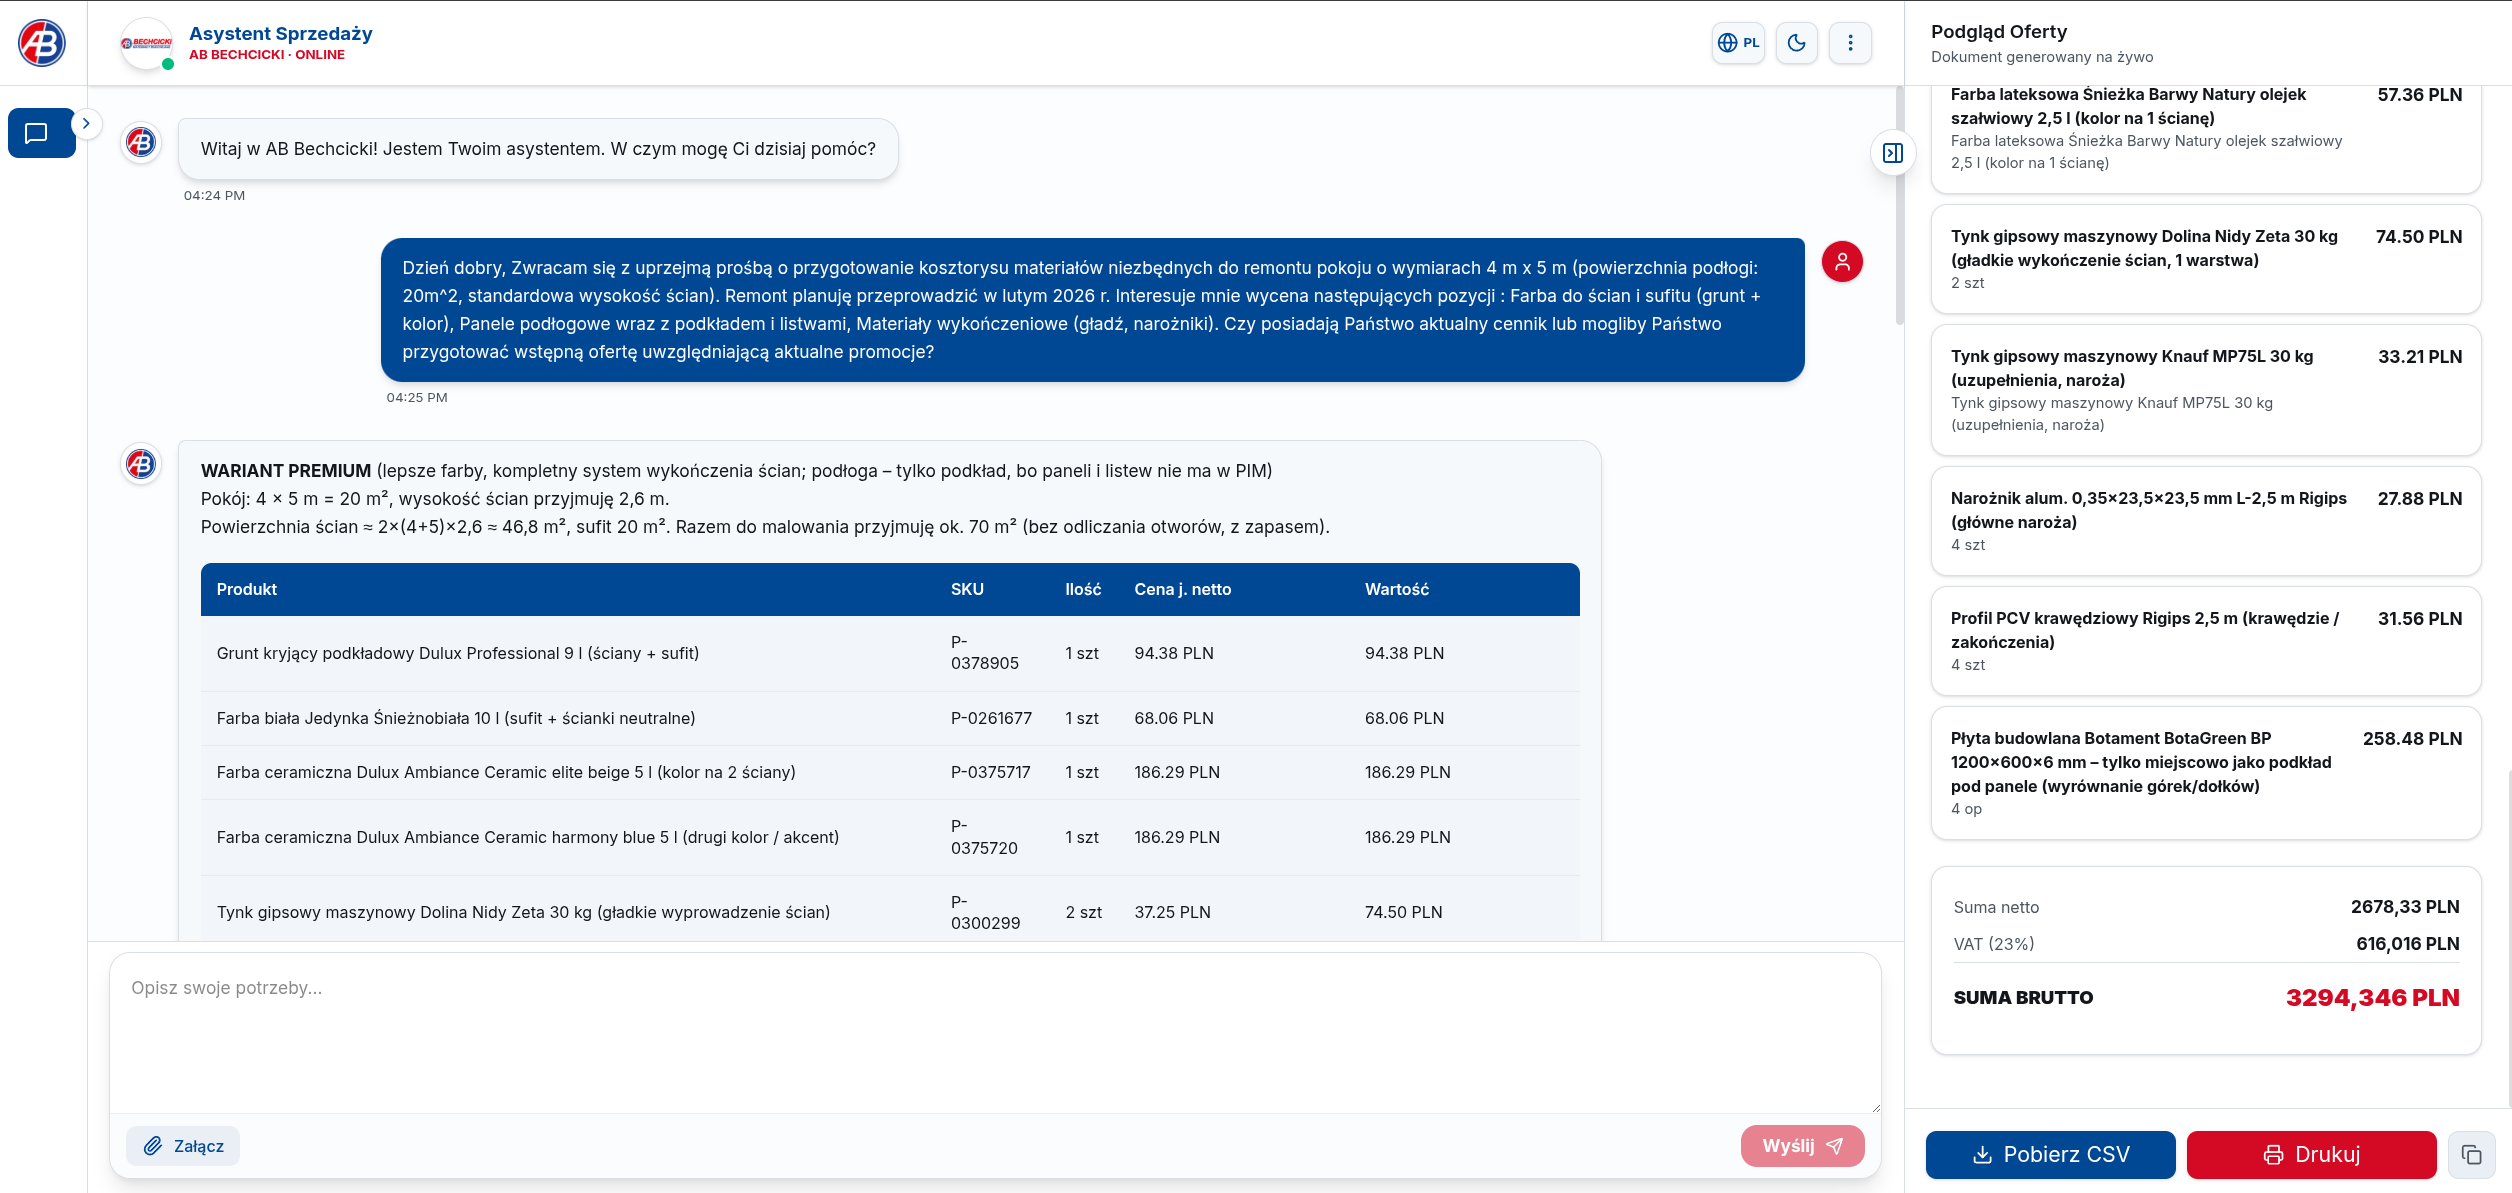Click assistant avatar next to welcome message

tap(141, 143)
